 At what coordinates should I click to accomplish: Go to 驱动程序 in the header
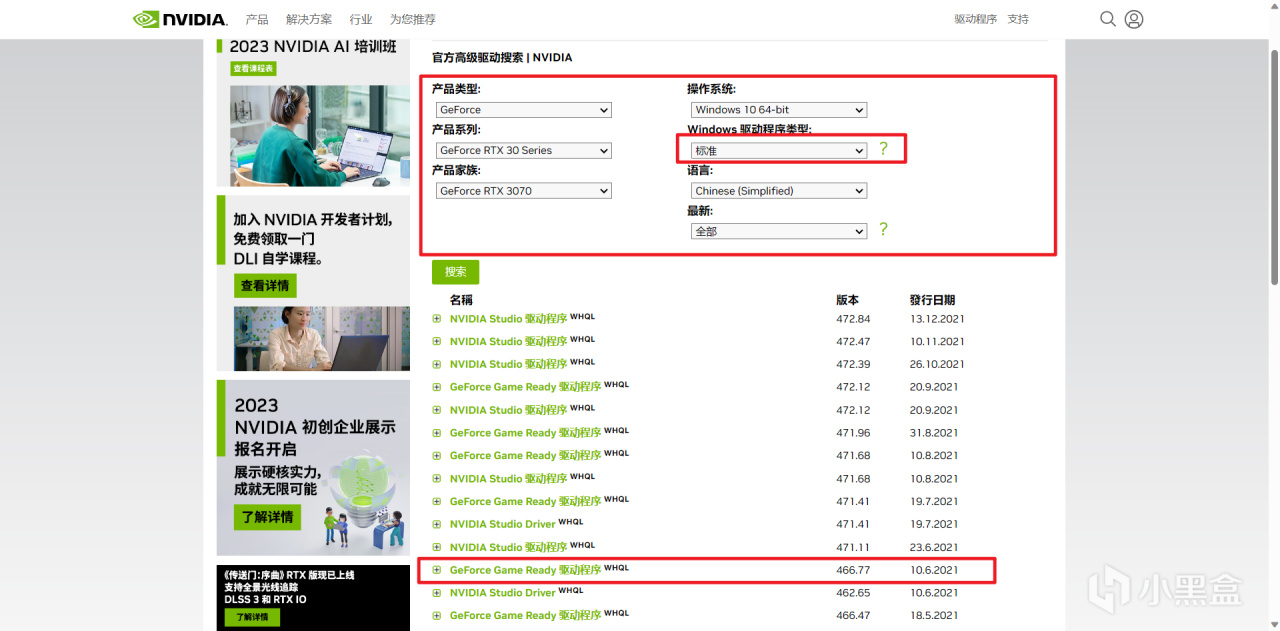(976, 19)
